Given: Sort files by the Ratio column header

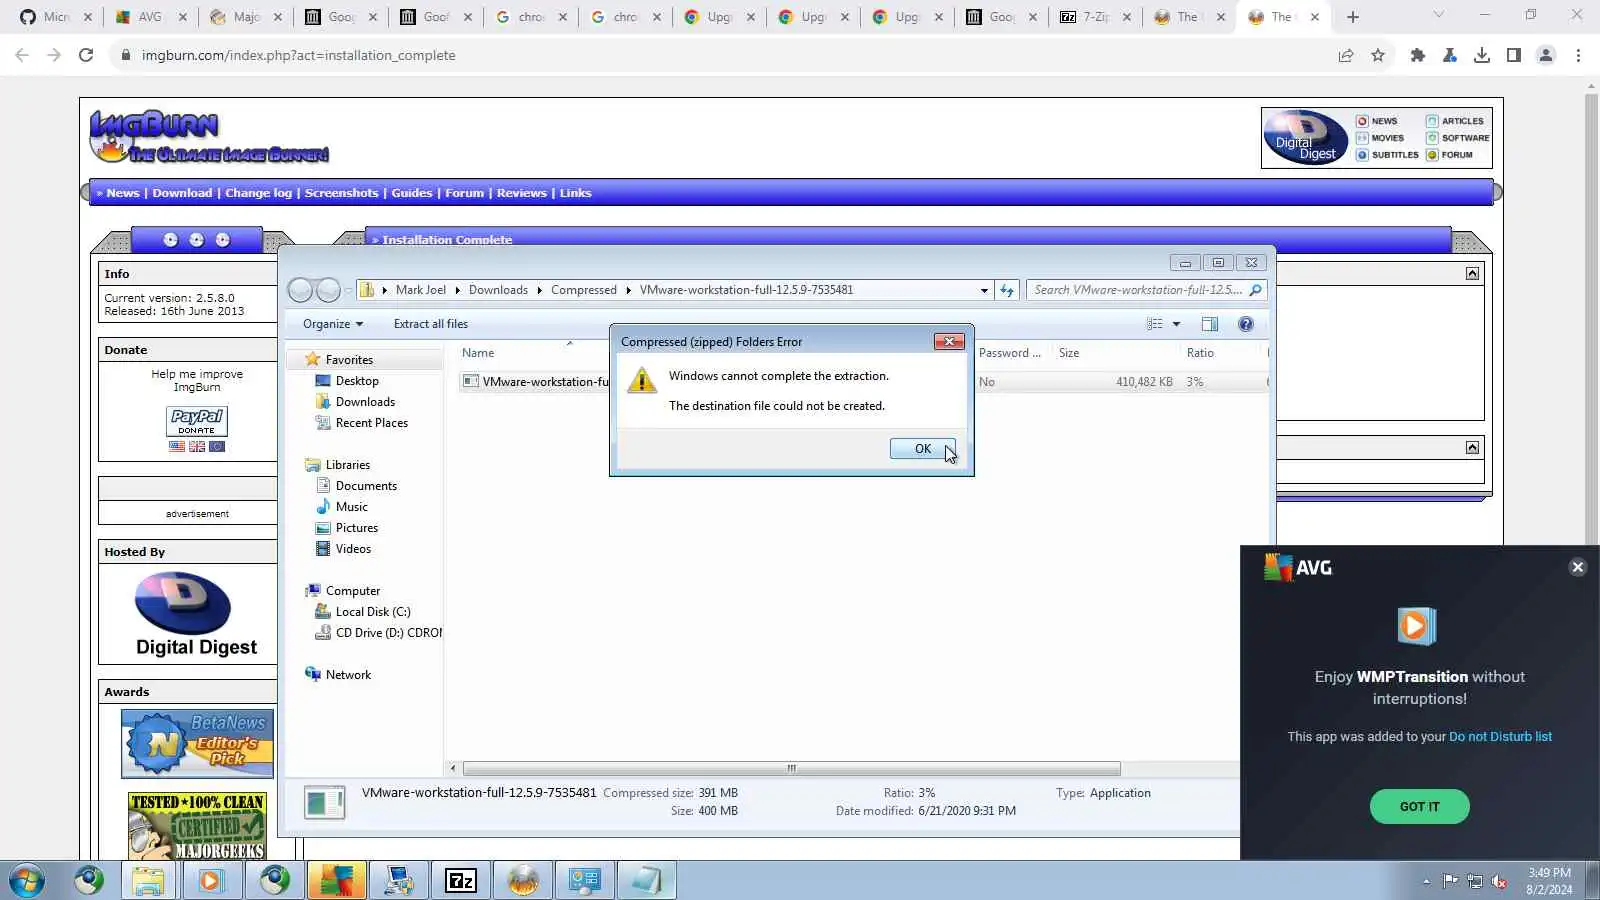Looking at the screenshot, I should 1200,353.
